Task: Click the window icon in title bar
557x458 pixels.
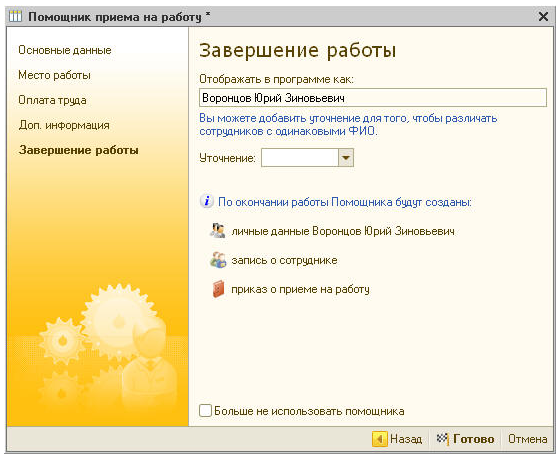Action: 15,16
